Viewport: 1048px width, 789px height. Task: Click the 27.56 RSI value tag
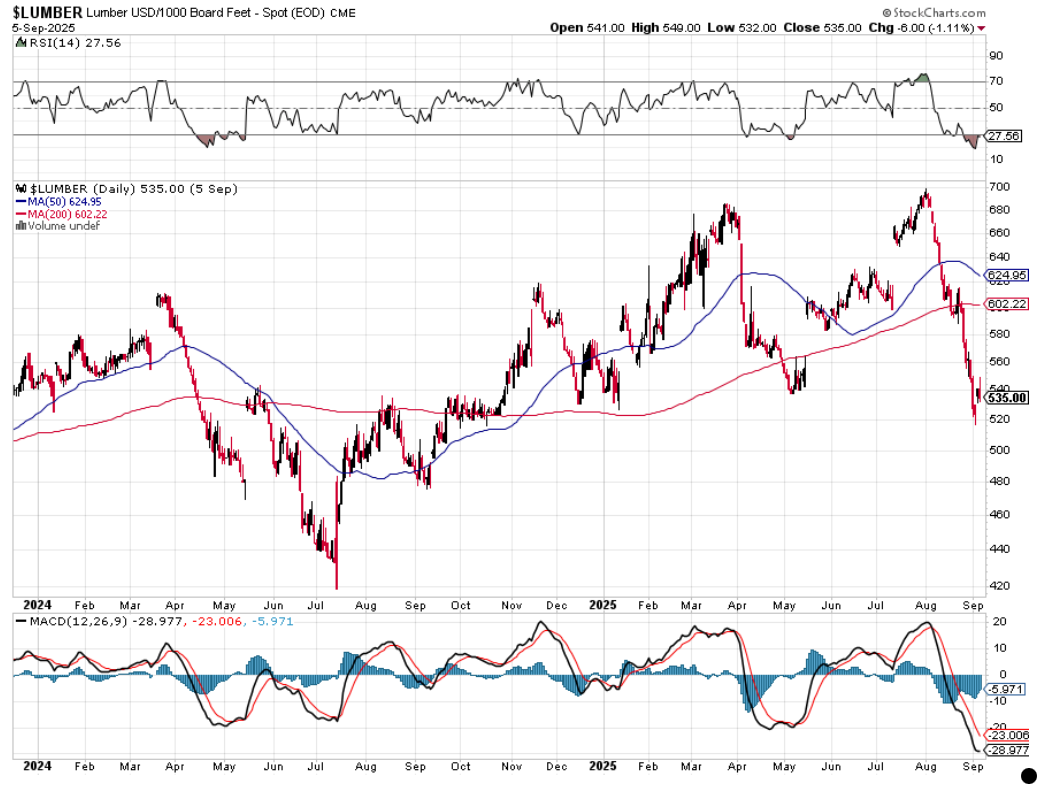coord(1003,136)
